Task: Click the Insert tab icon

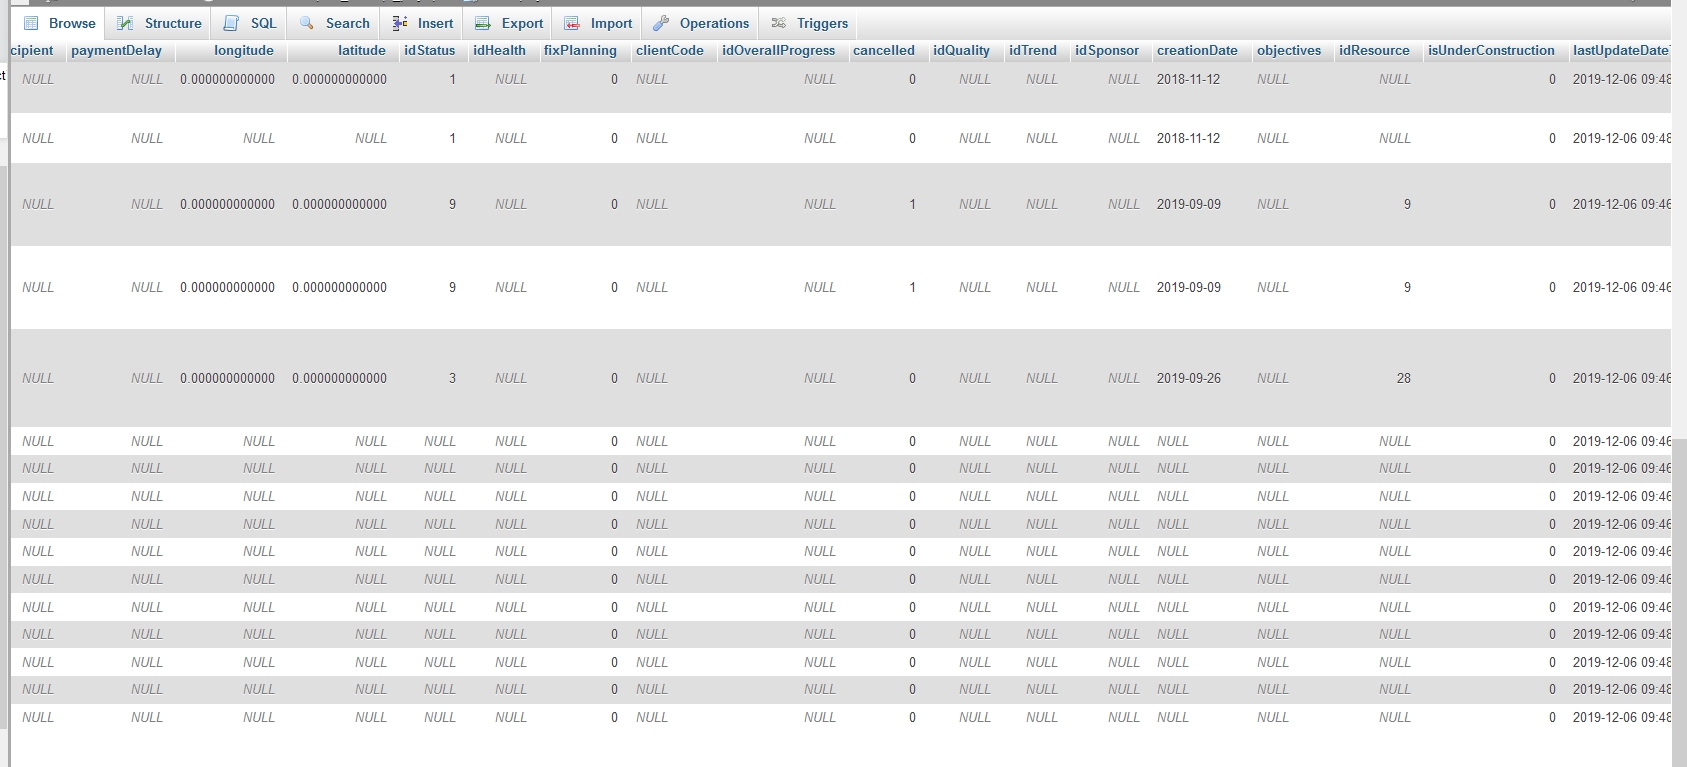Action: point(400,23)
